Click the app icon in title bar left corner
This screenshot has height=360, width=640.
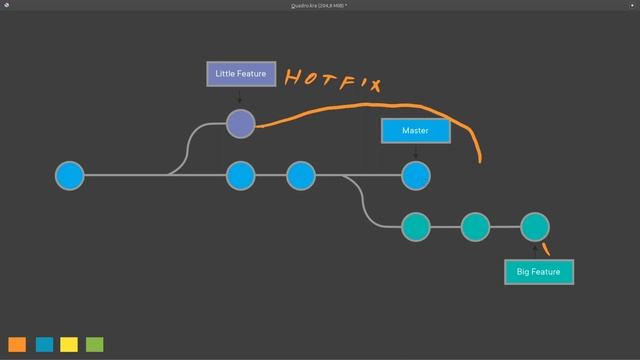coord(7,5)
